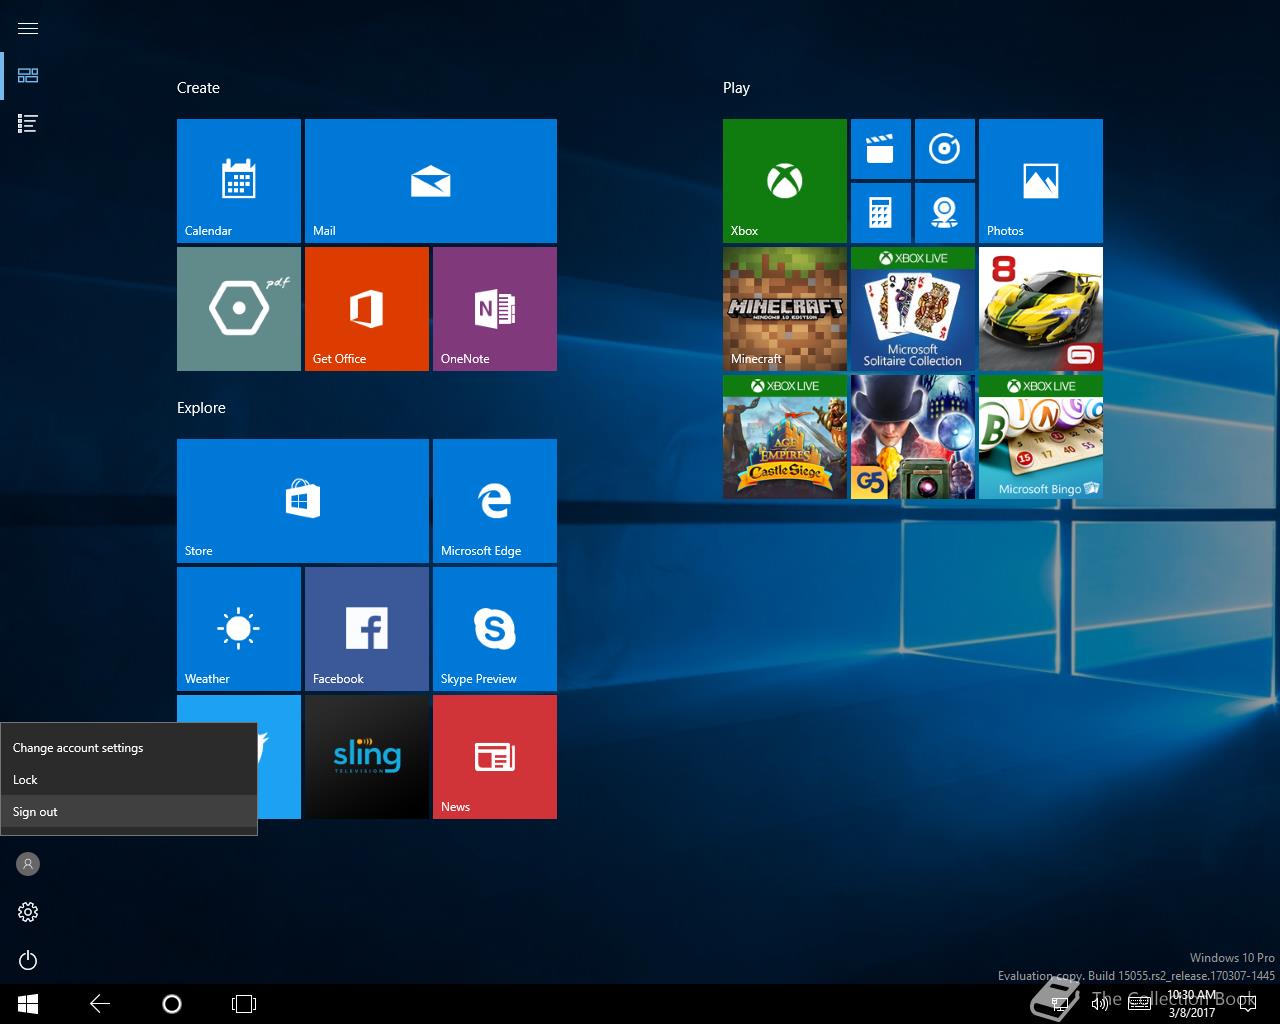
Task: Open the Calendar tile
Action: point(238,180)
